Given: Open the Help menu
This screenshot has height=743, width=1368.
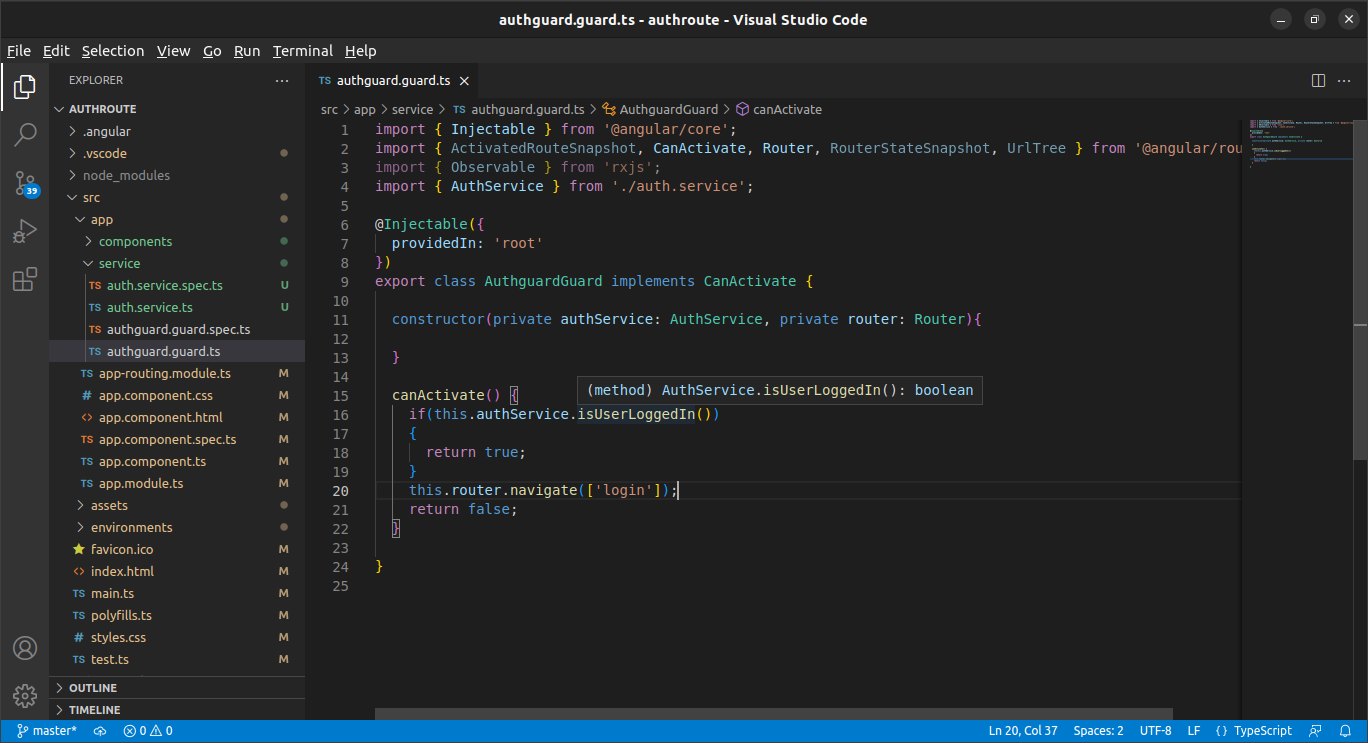Looking at the screenshot, I should click(x=361, y=51).
